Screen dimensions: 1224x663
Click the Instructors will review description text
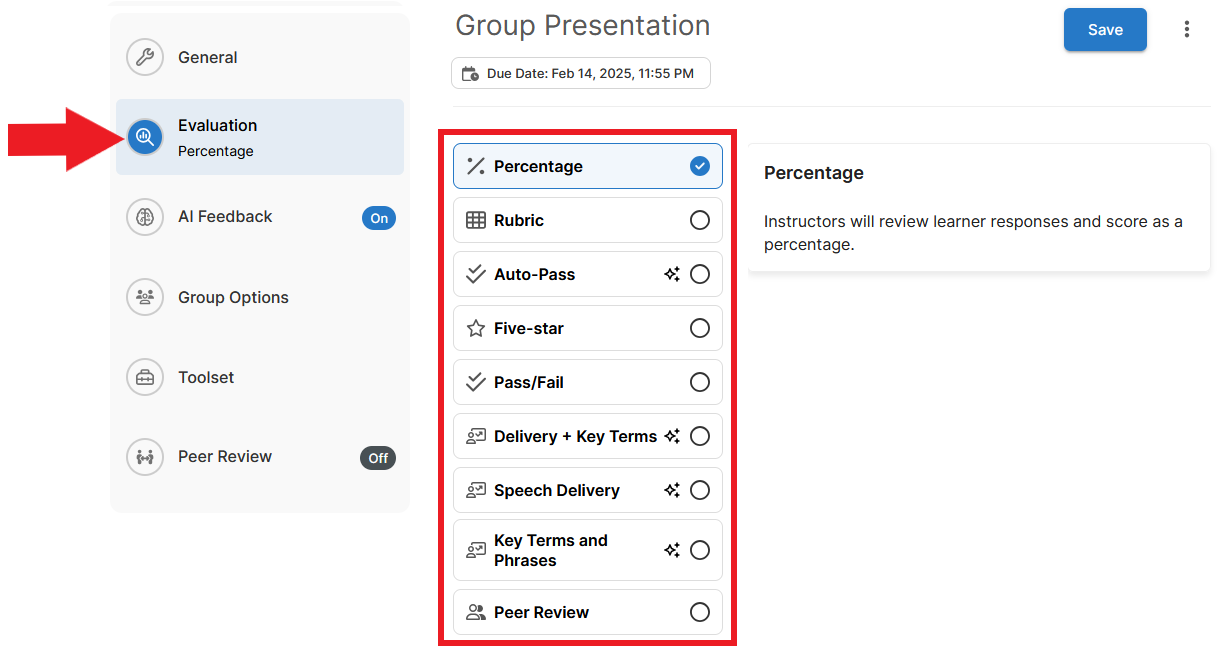click(973, 233)
